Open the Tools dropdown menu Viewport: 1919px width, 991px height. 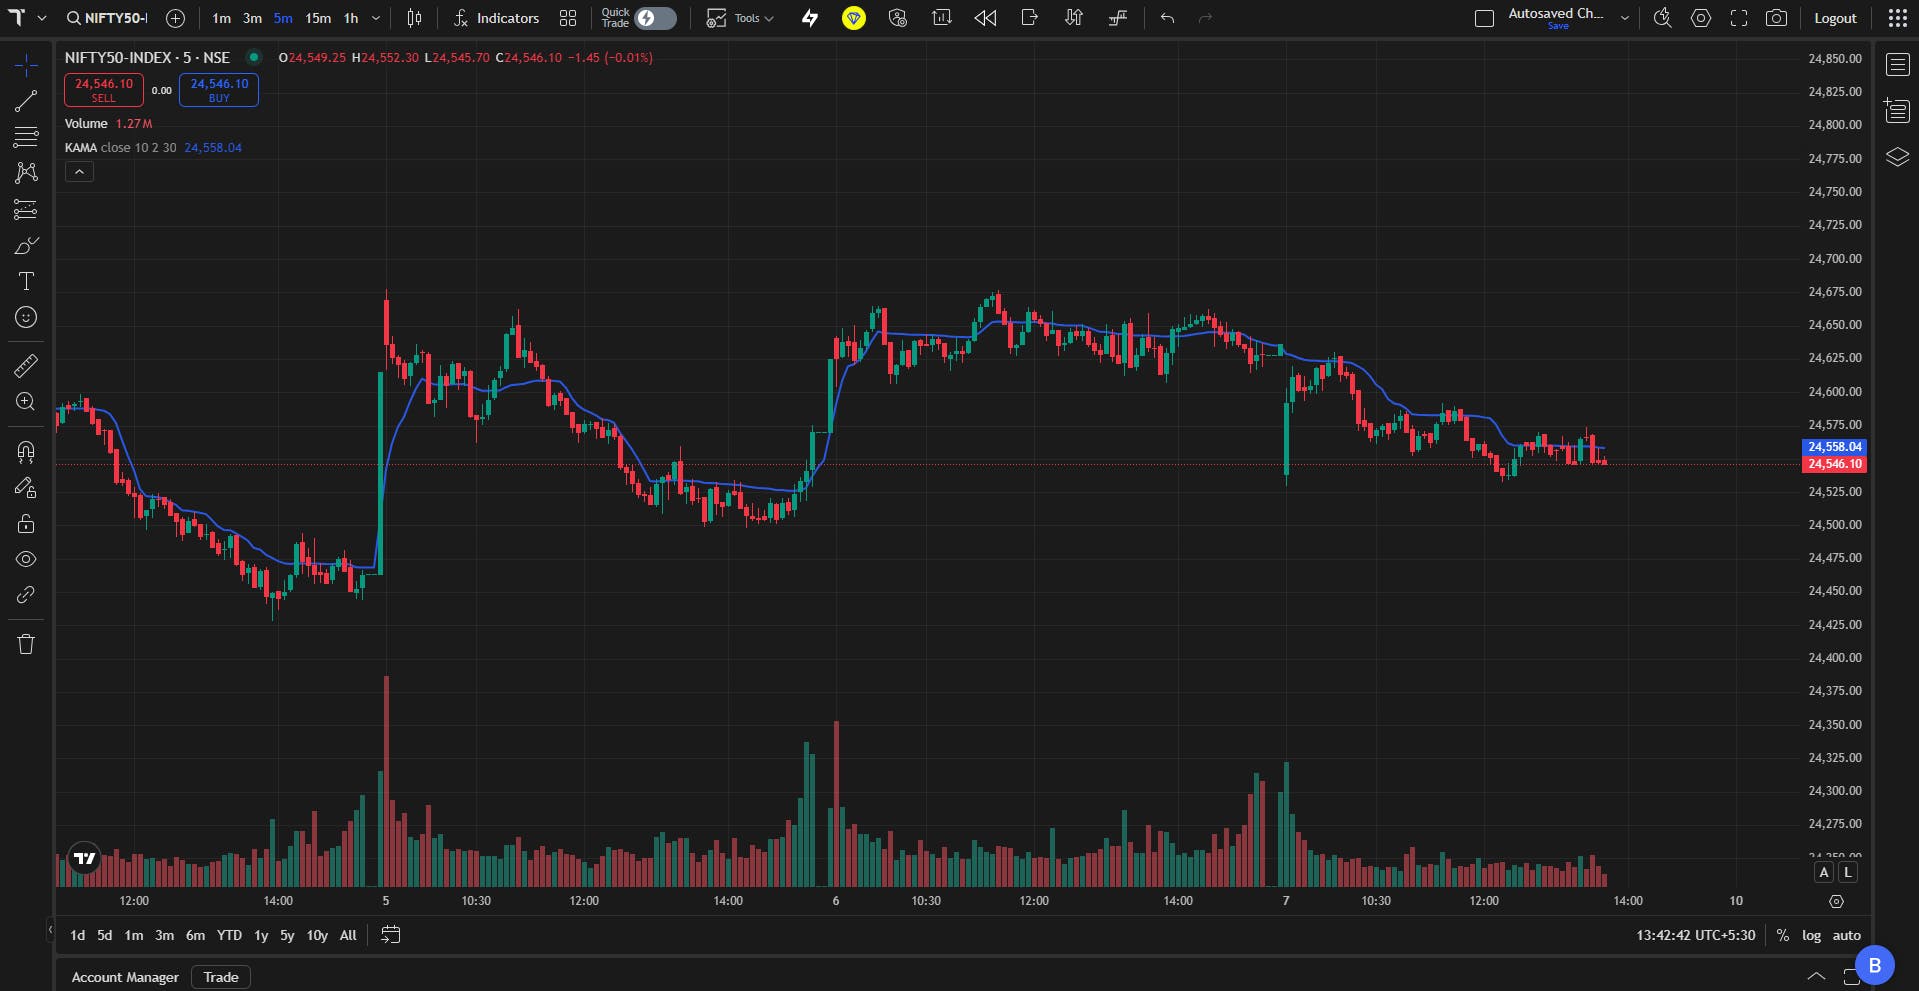pos(740,18)
